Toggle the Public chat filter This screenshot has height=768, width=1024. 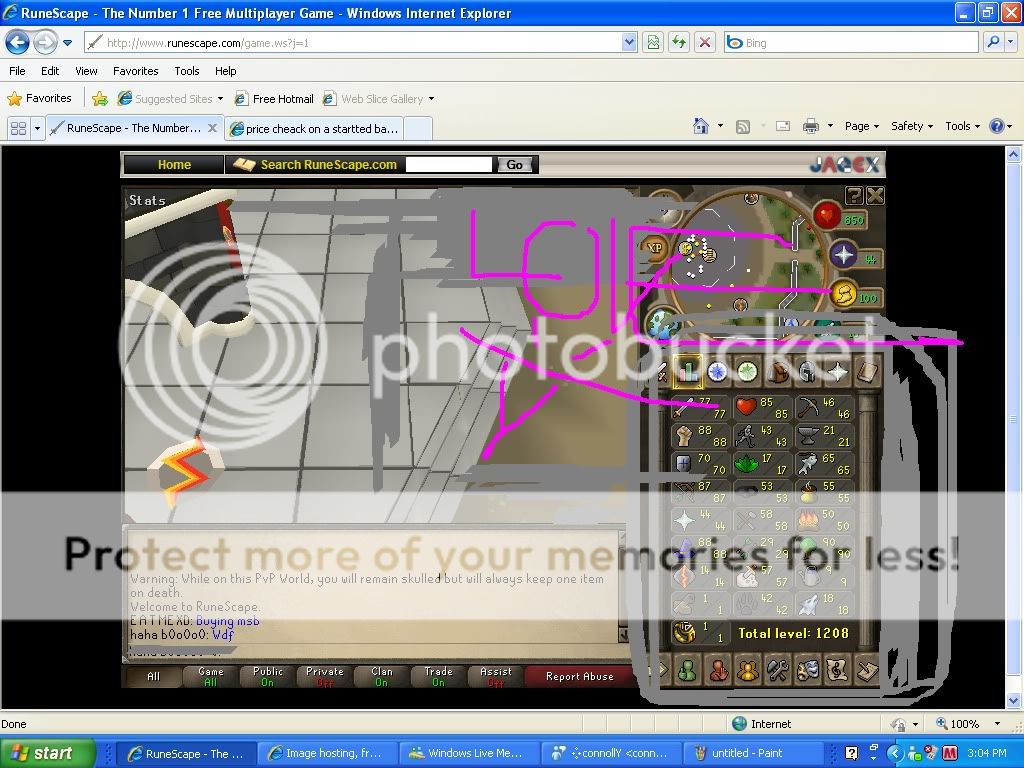pos(267,677)
